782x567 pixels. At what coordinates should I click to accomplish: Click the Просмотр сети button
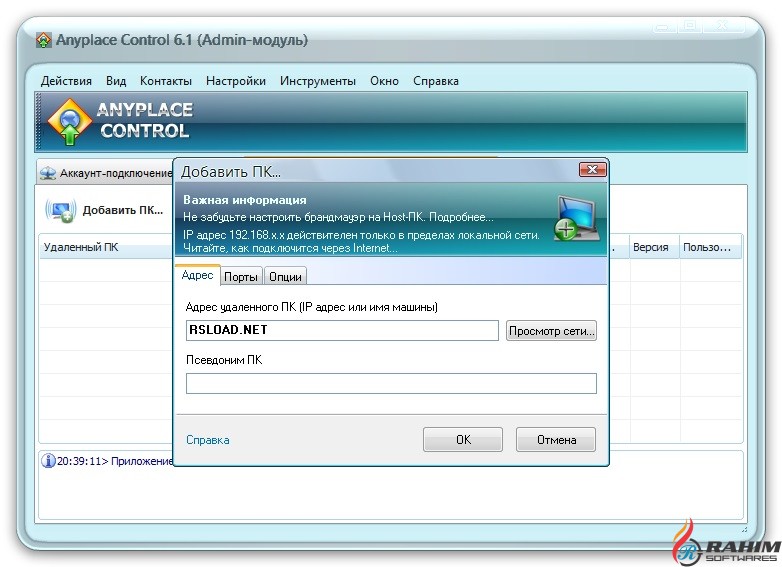(x=551, y=331)
